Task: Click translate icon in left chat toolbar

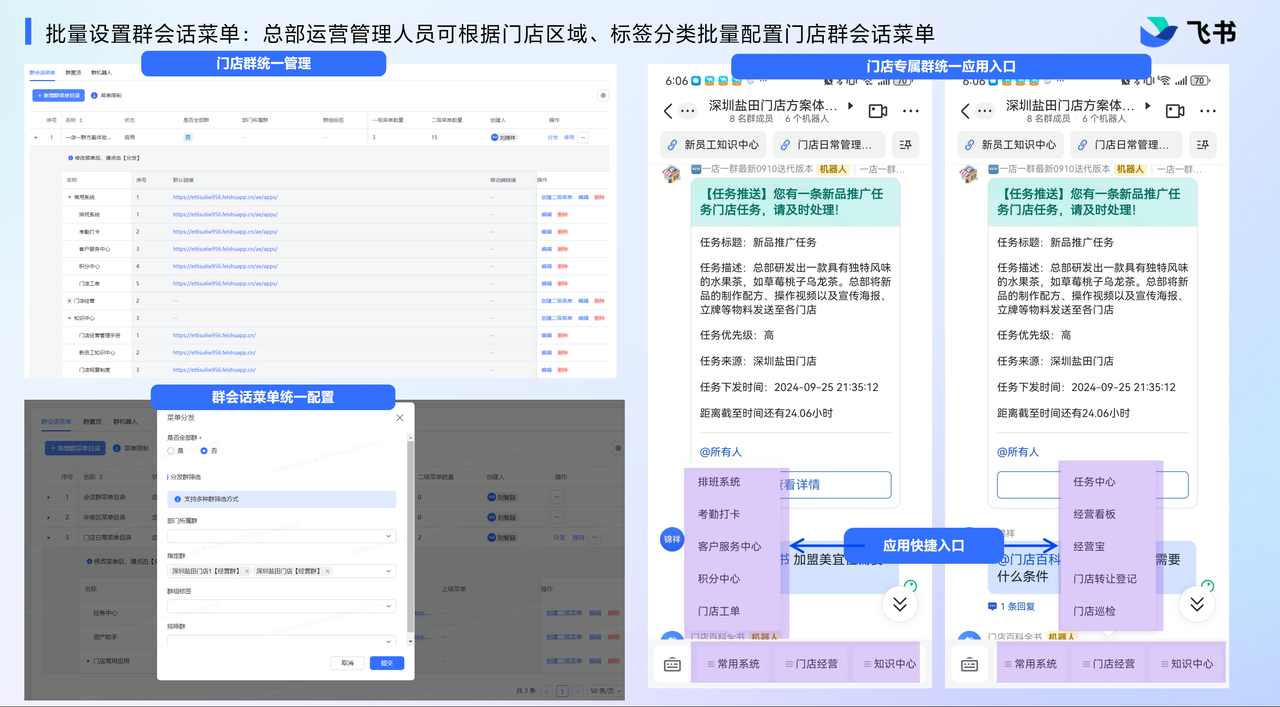Action: point(906,145)
